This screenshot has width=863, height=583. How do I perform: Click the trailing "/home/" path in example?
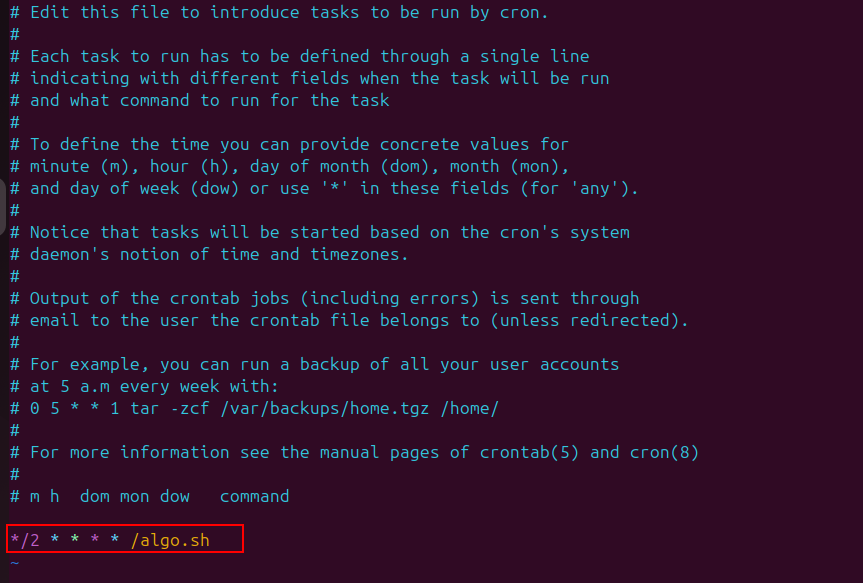coord(470,408)
